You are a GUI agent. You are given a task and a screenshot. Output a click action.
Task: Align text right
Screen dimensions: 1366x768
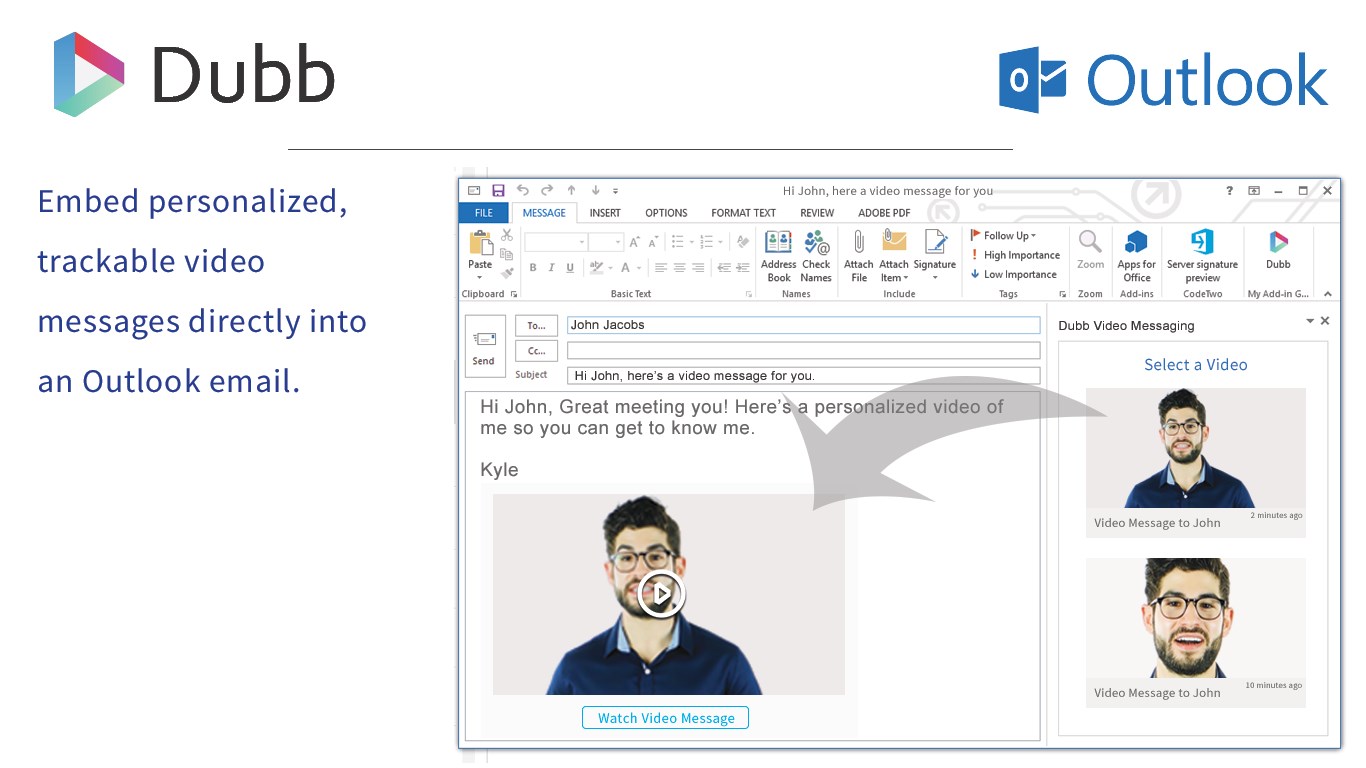click(698, 267)
